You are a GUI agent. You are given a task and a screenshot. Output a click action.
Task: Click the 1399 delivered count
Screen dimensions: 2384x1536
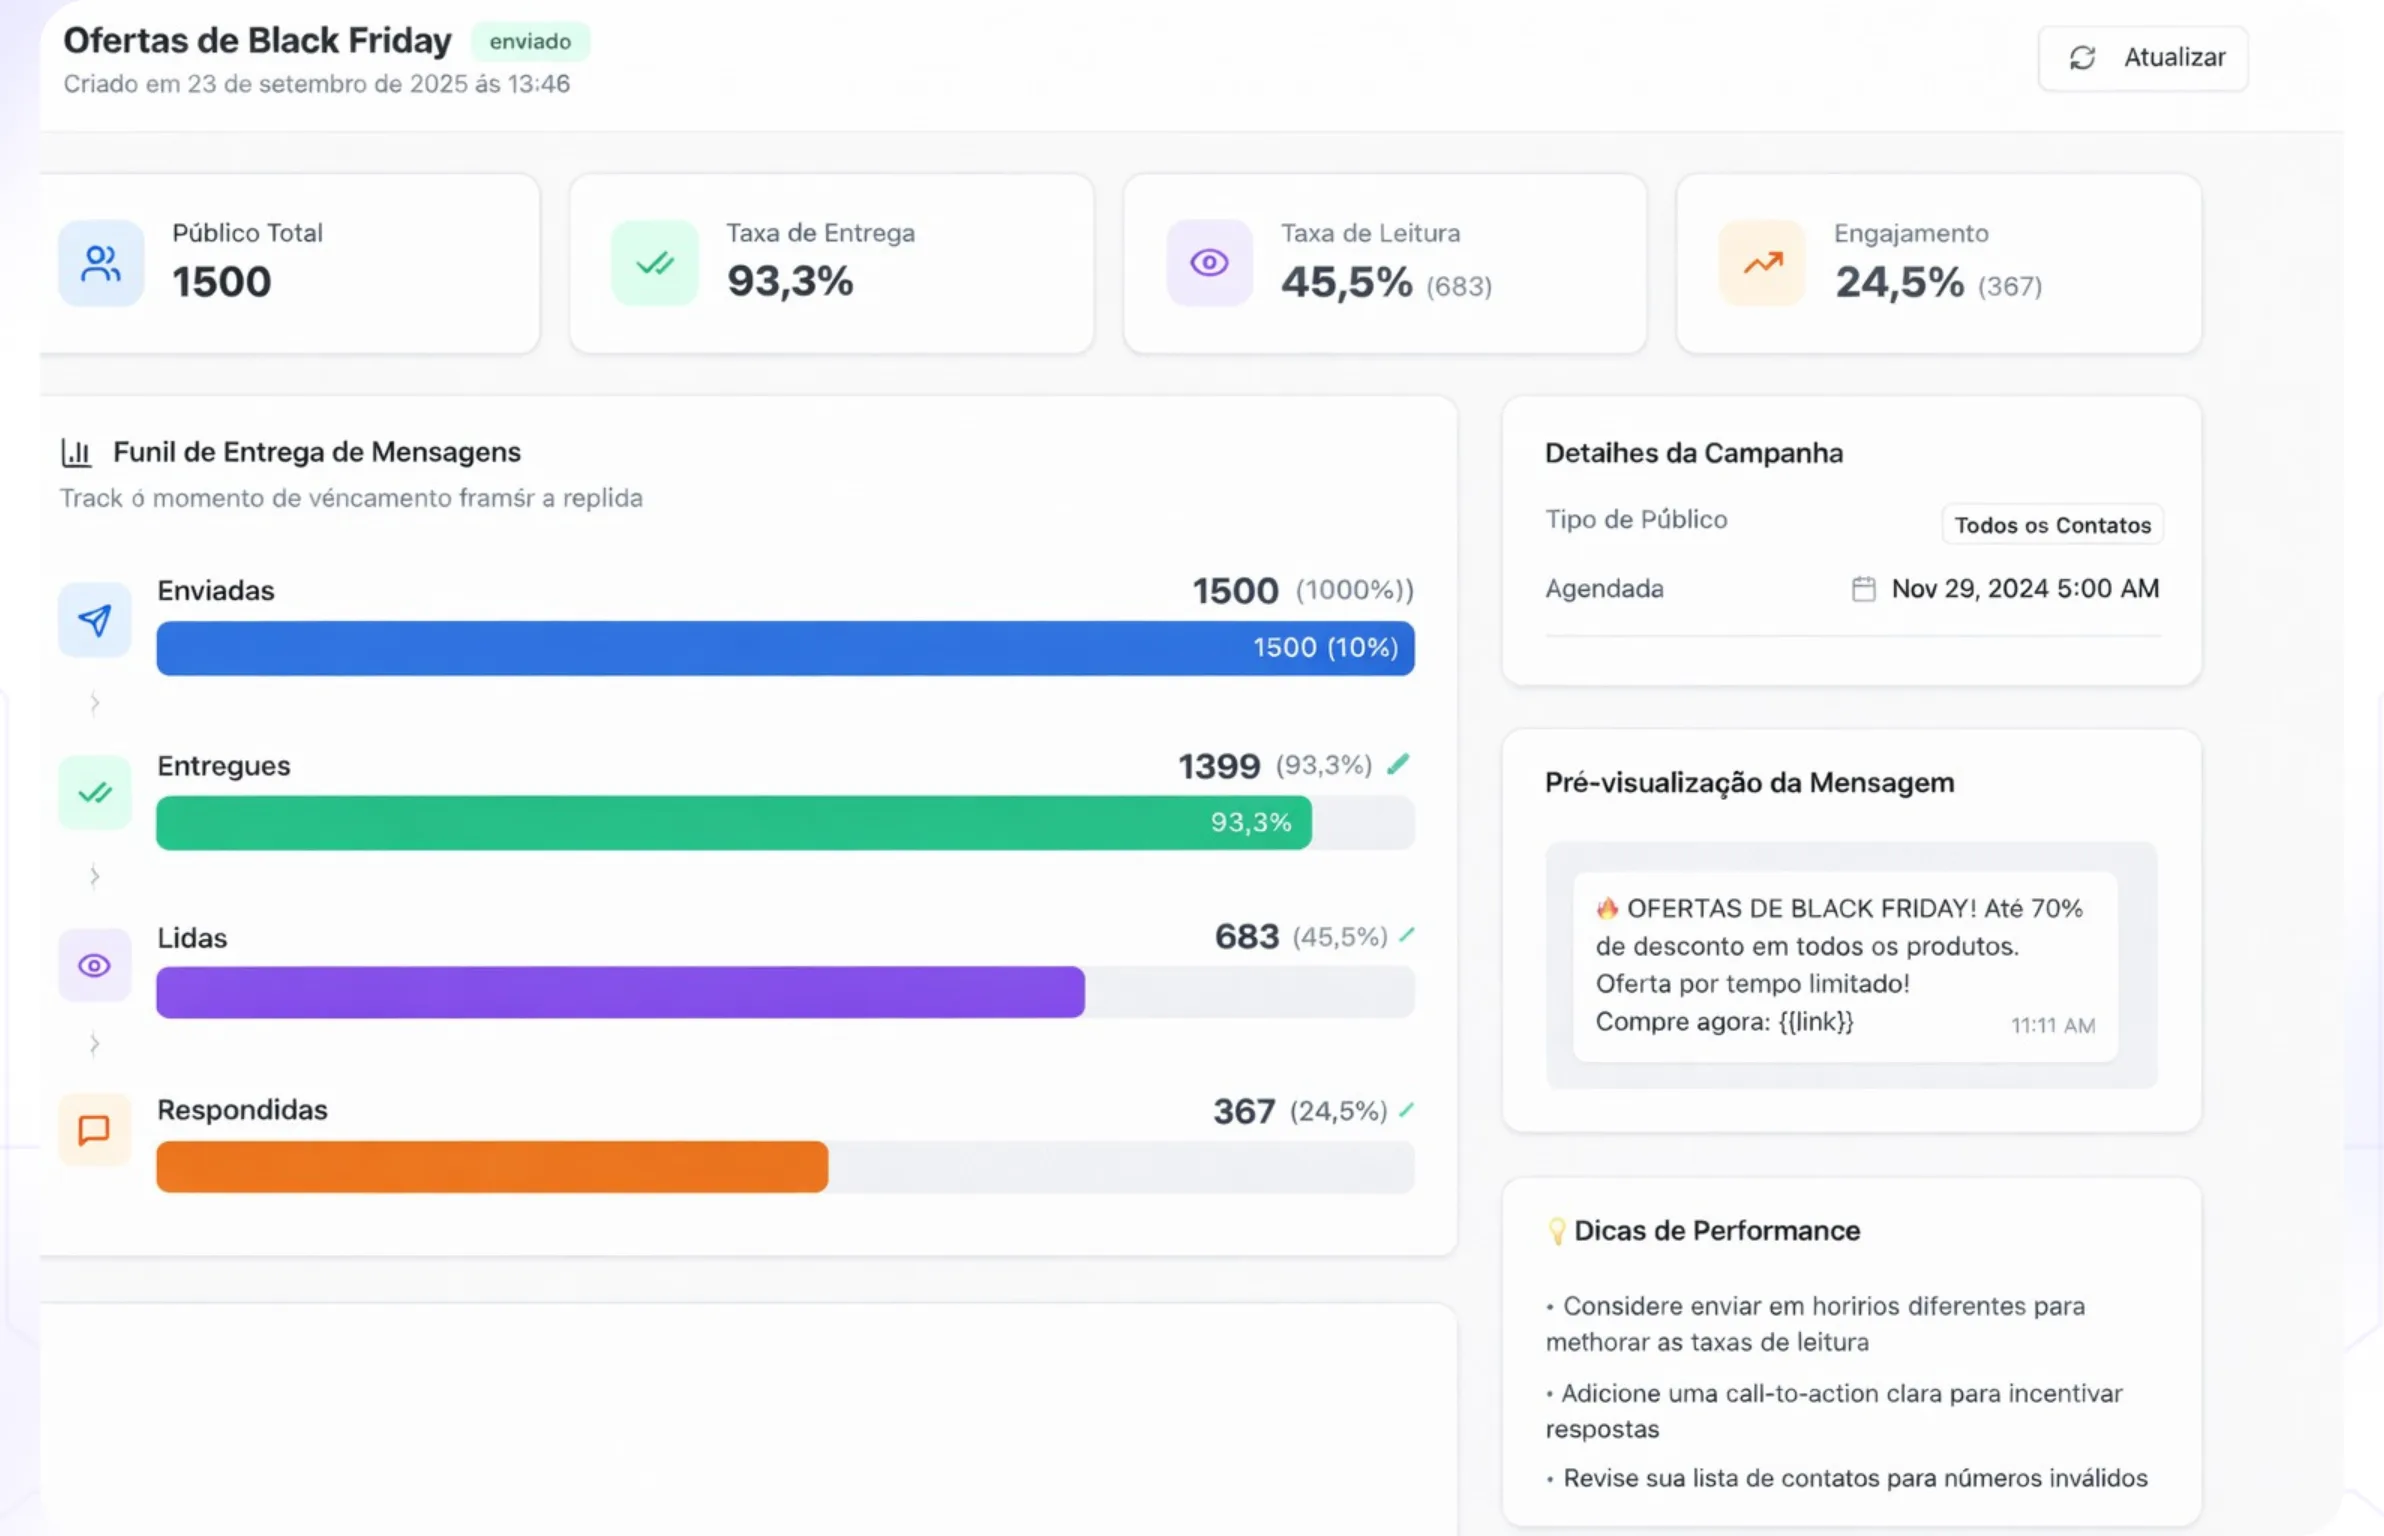click(x=1219, y=766)
